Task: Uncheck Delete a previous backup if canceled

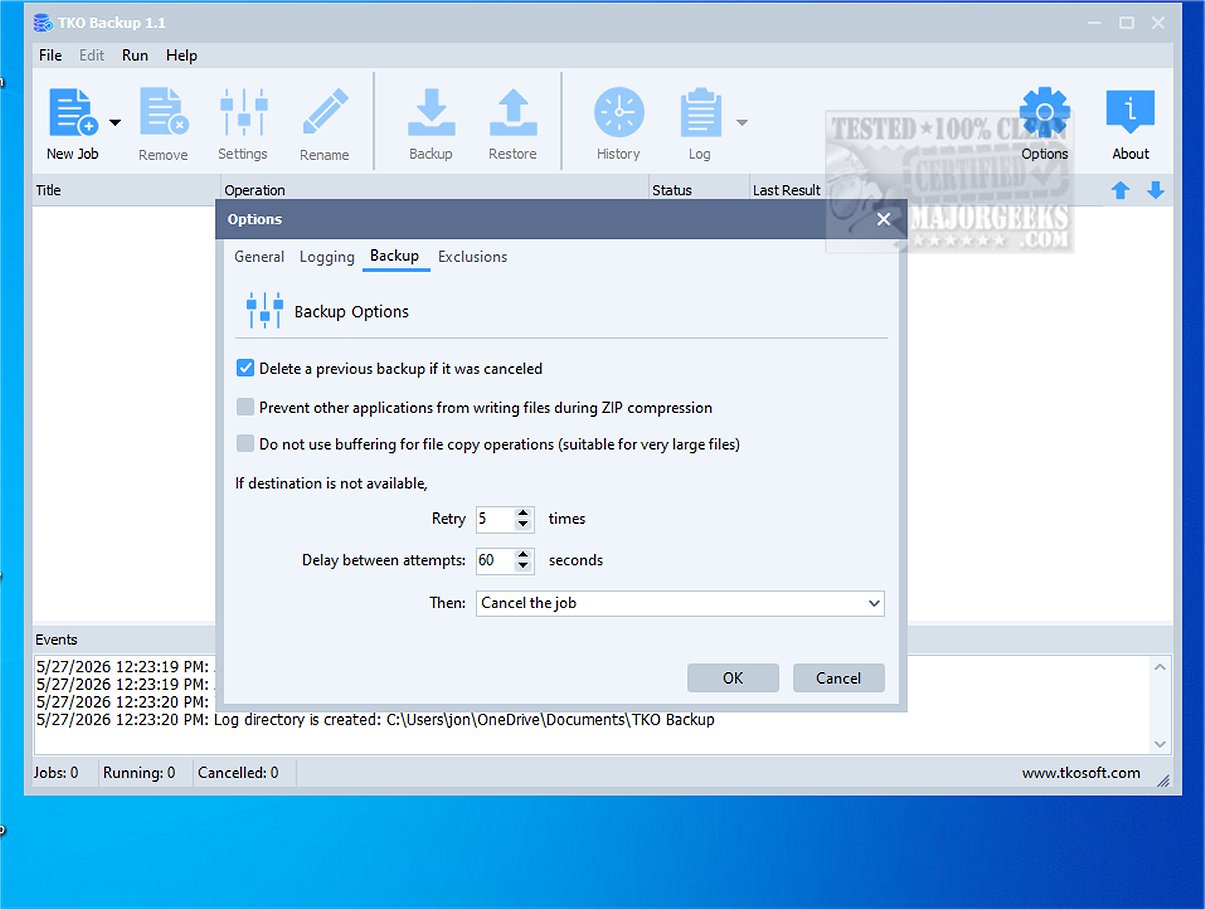Action: (x=245, y=369)
